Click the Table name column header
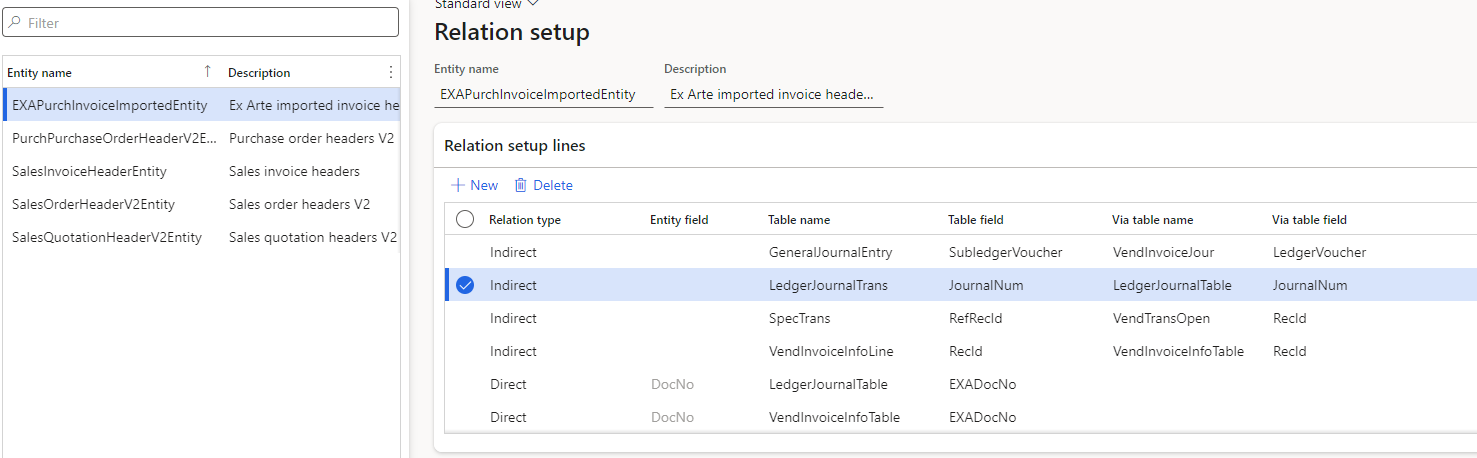1477x458 pixels. (x=798, y=220)
